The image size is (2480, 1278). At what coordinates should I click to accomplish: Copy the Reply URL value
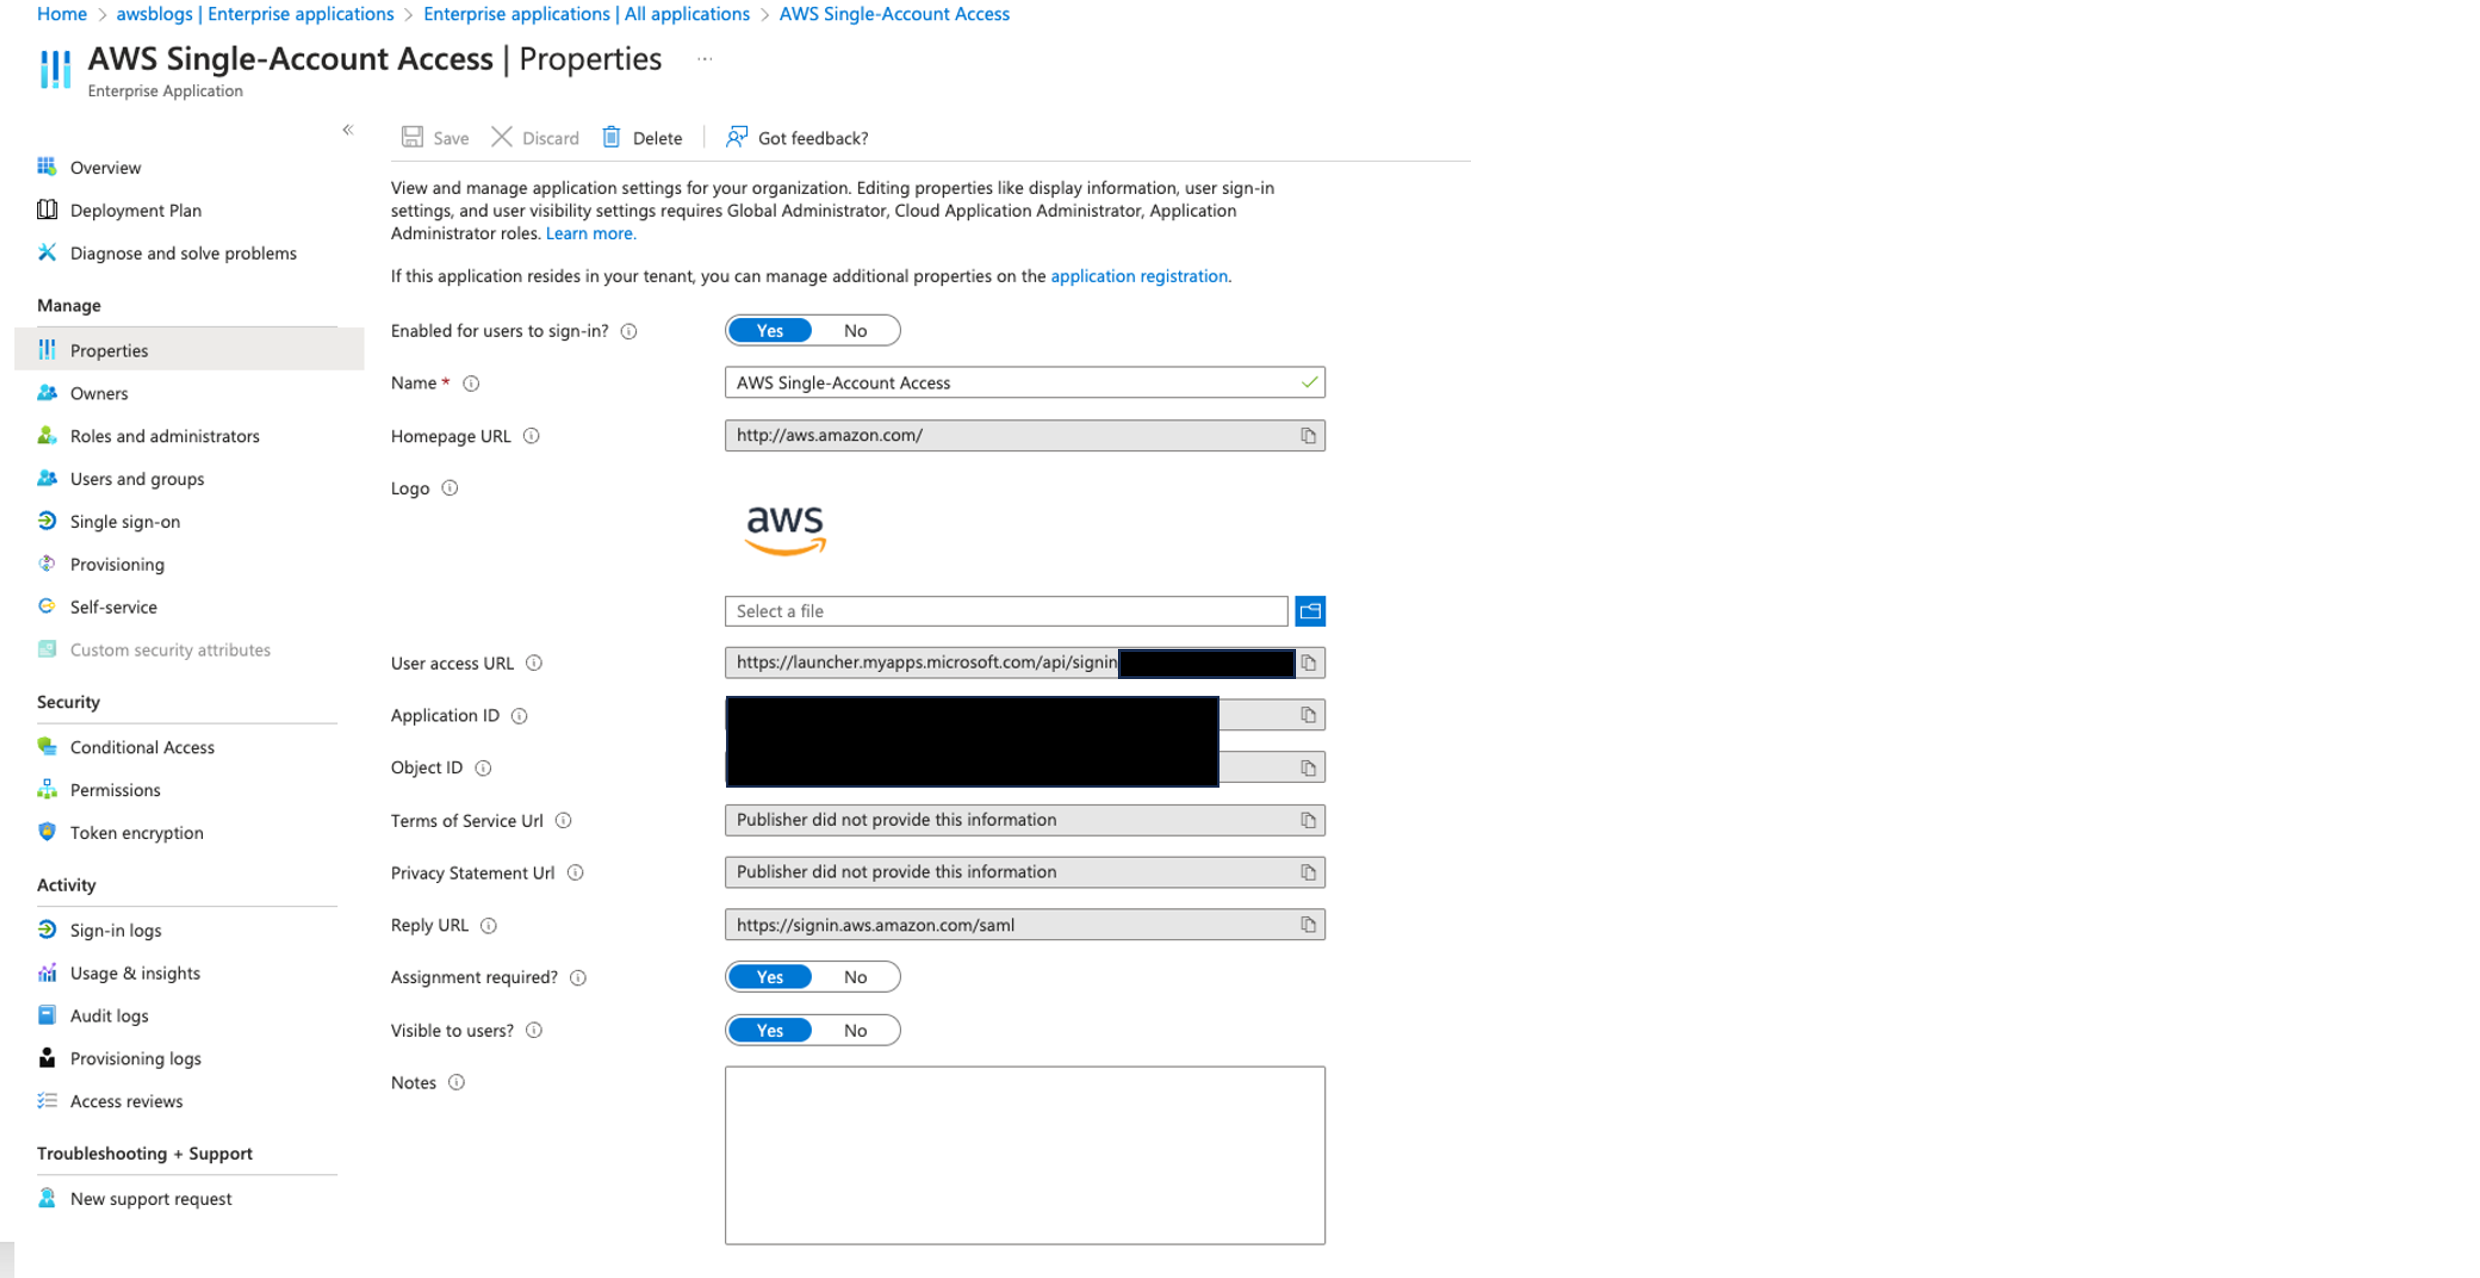tap(1307, 924)
